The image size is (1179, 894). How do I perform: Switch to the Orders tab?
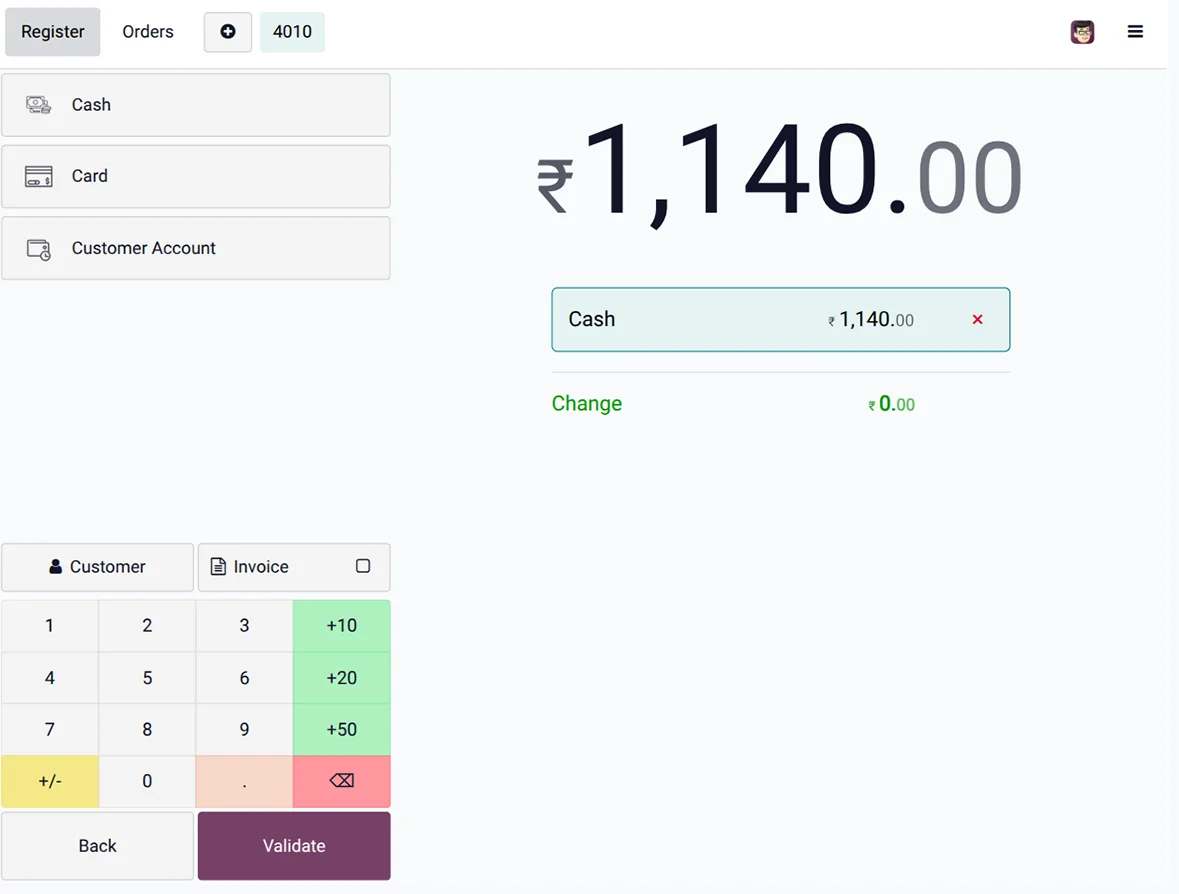(x=148, y=32)
